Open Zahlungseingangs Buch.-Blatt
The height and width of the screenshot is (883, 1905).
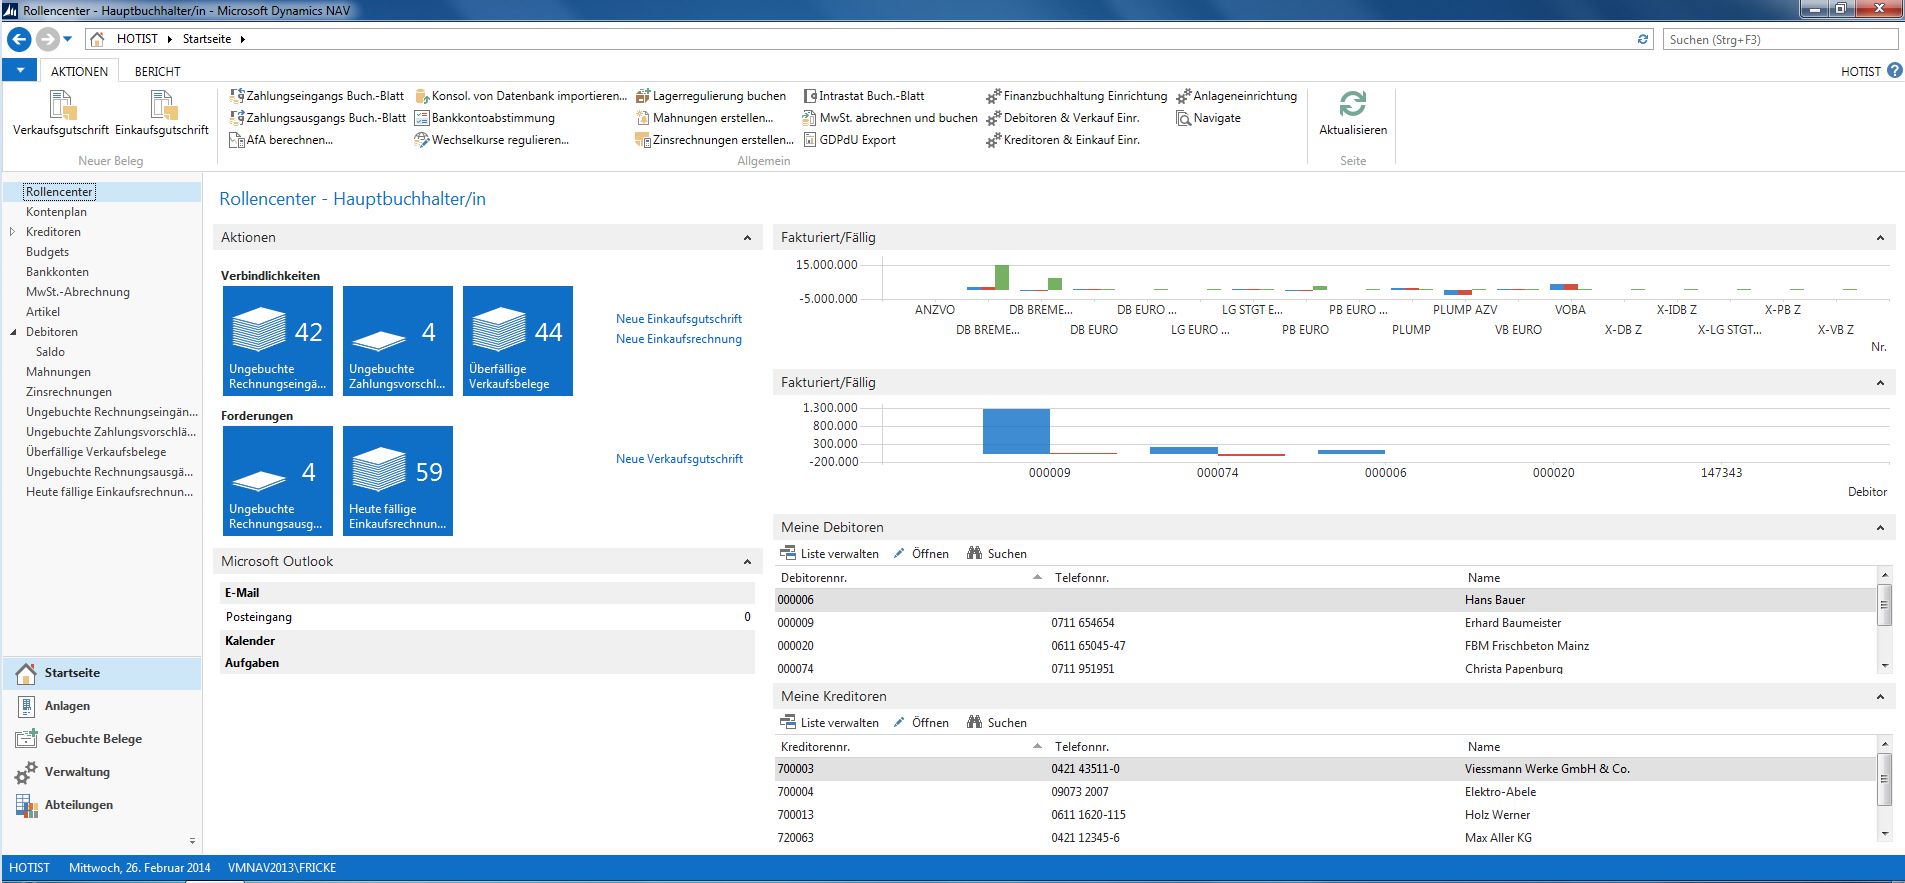(x=317, y=96)
